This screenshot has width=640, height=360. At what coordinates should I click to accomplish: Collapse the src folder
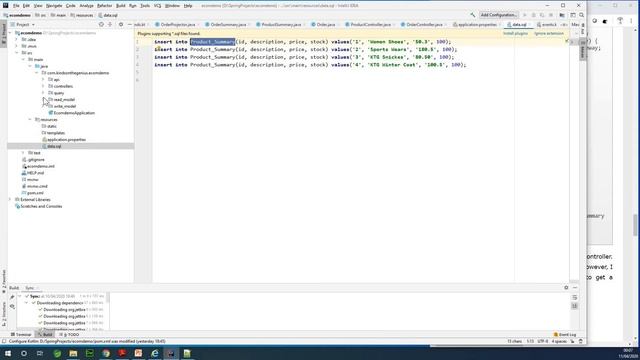click(x=17, y=53)
